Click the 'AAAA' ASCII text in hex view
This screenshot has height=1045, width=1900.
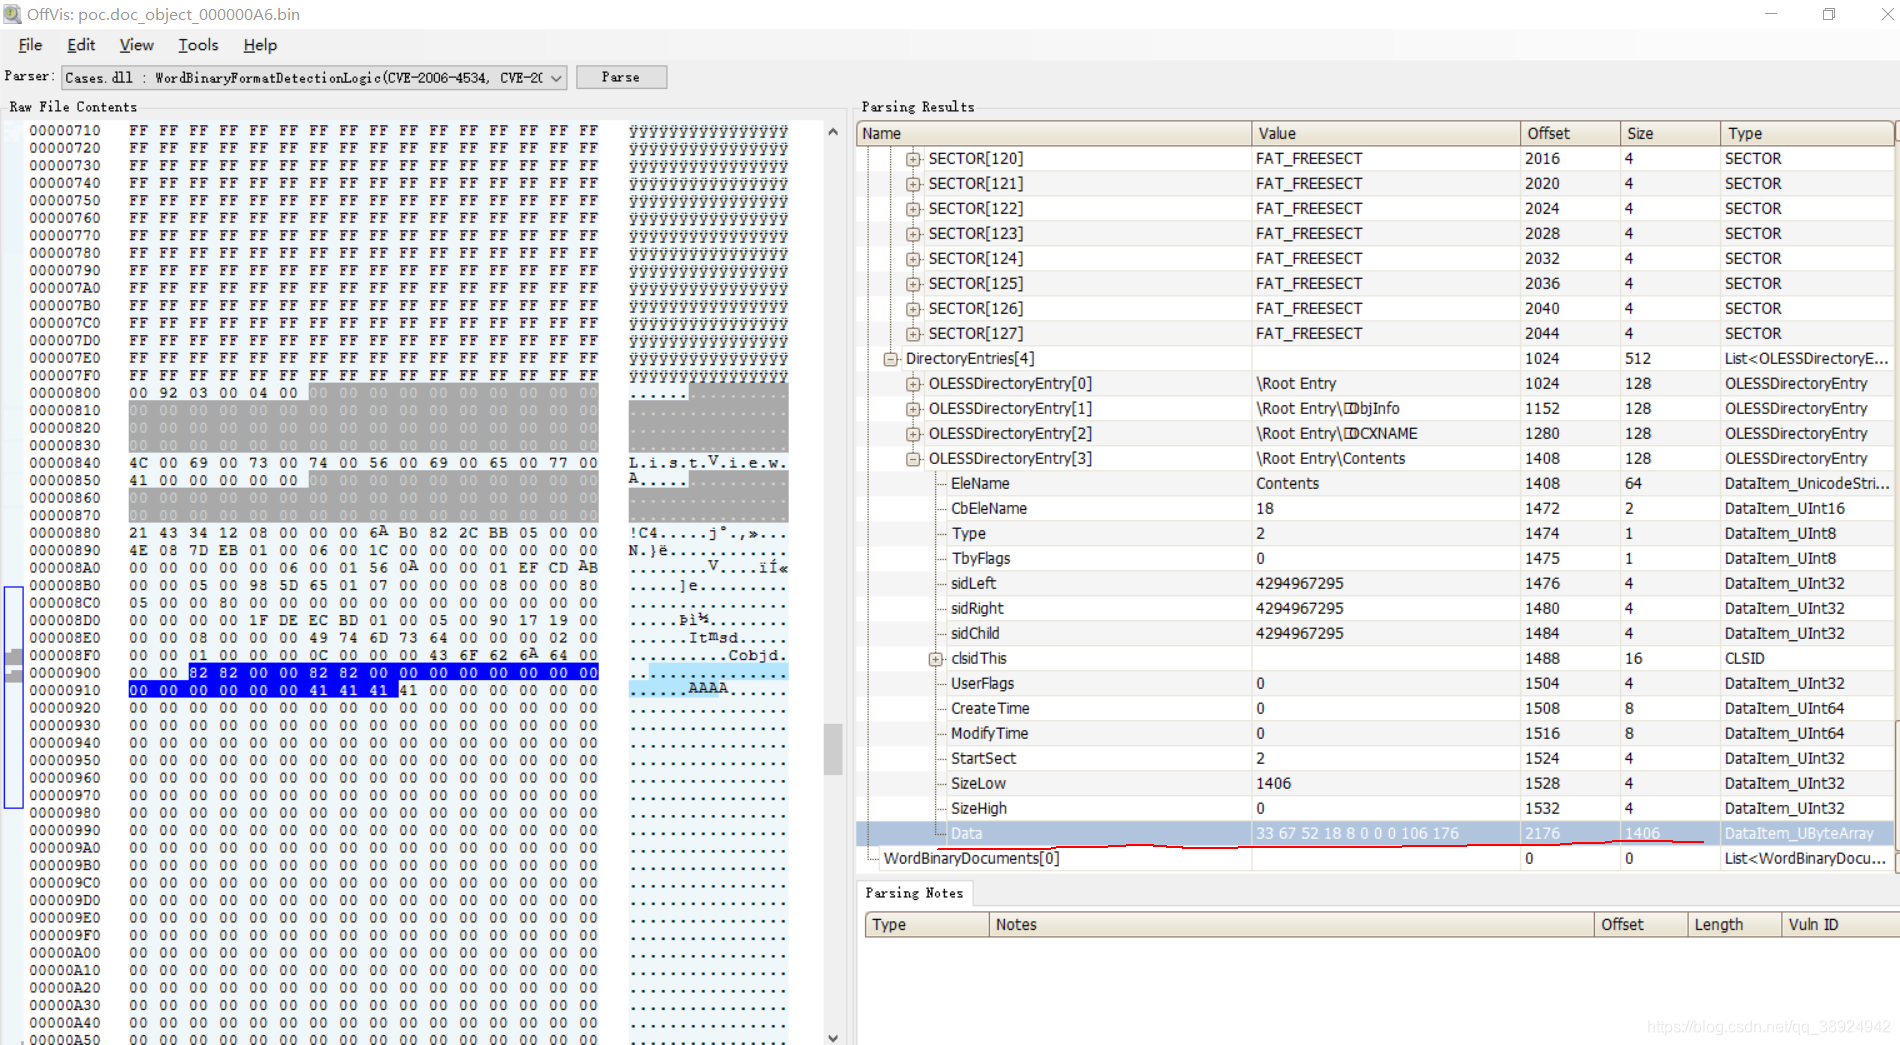(708, 688)
